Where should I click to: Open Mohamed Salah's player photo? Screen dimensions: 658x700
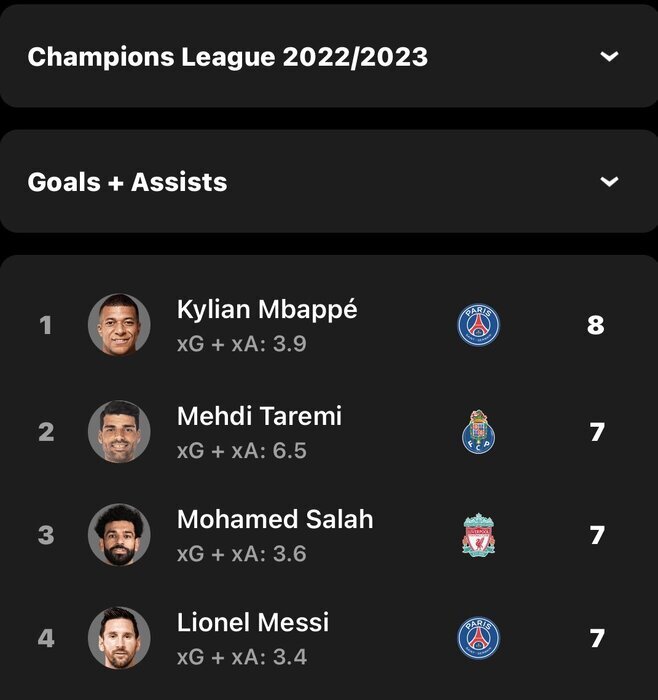click(x=119, y=535)
